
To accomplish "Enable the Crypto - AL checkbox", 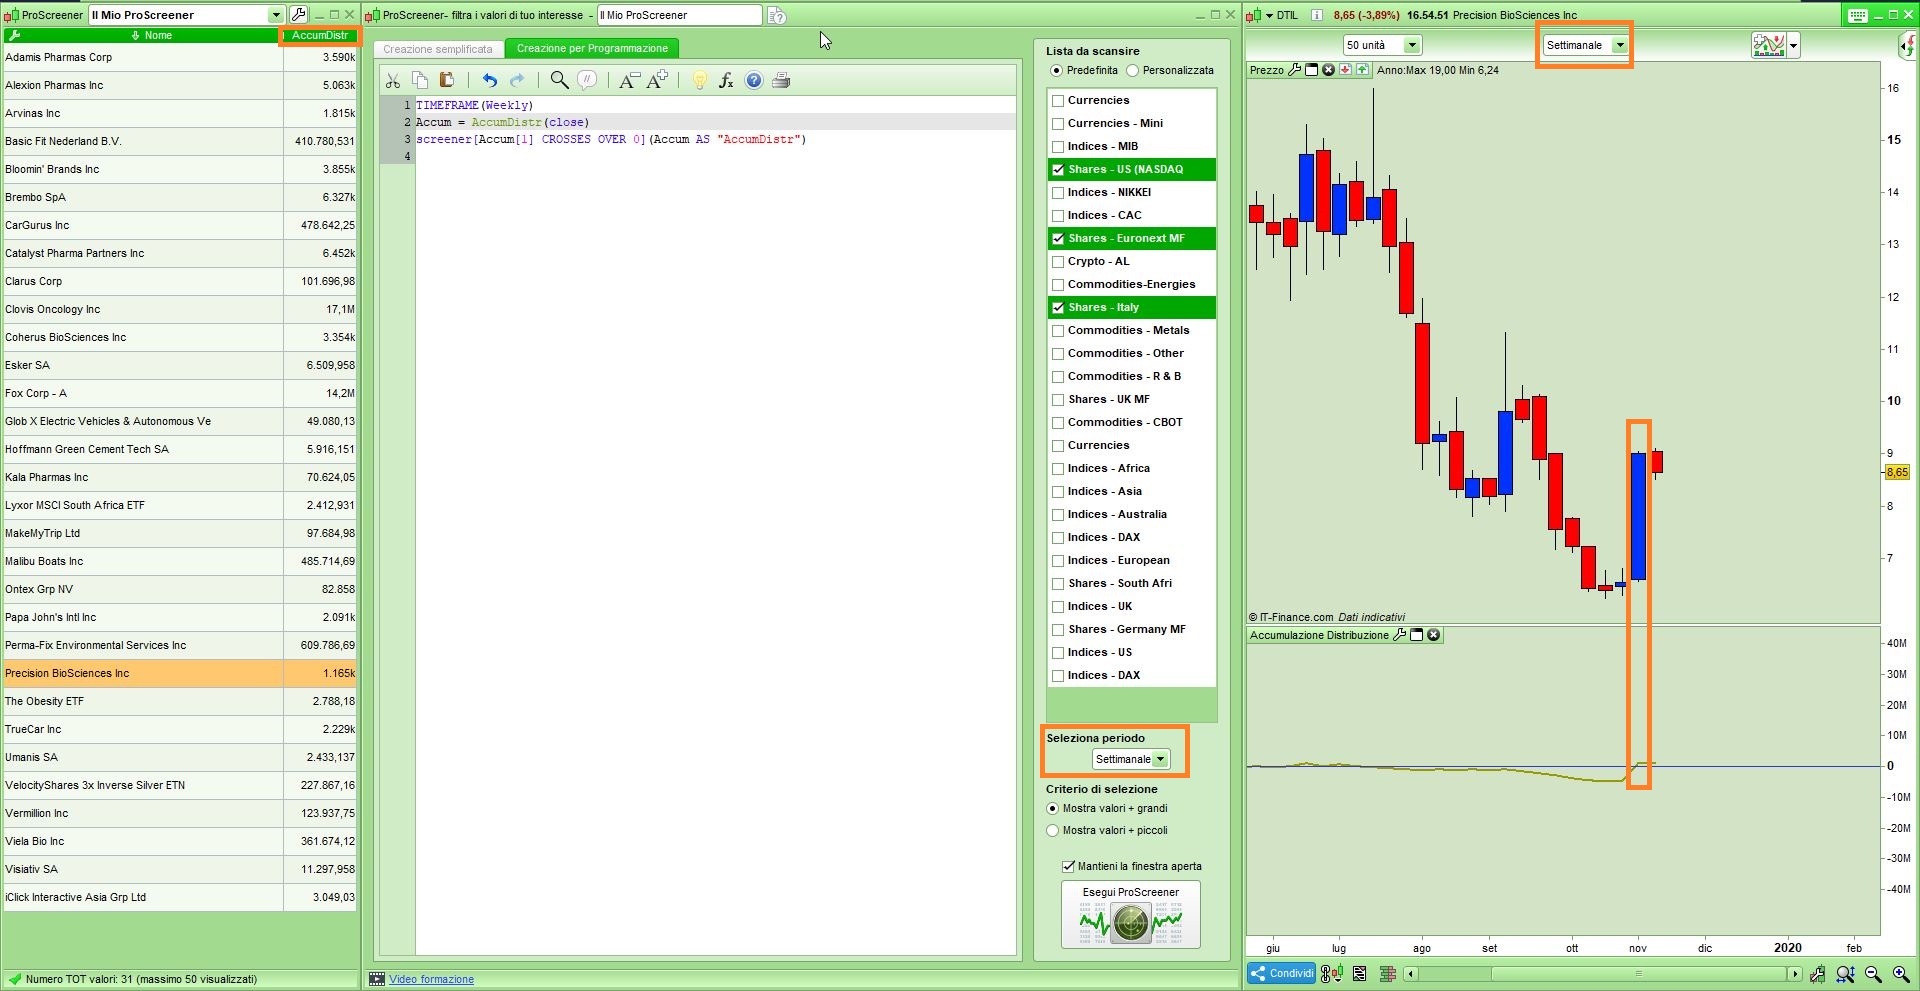I will pyautogui.click(x=1058, y=262).
